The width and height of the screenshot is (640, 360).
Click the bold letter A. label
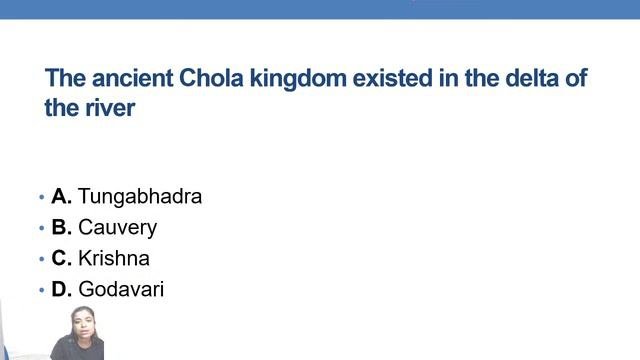coord(62,196)
